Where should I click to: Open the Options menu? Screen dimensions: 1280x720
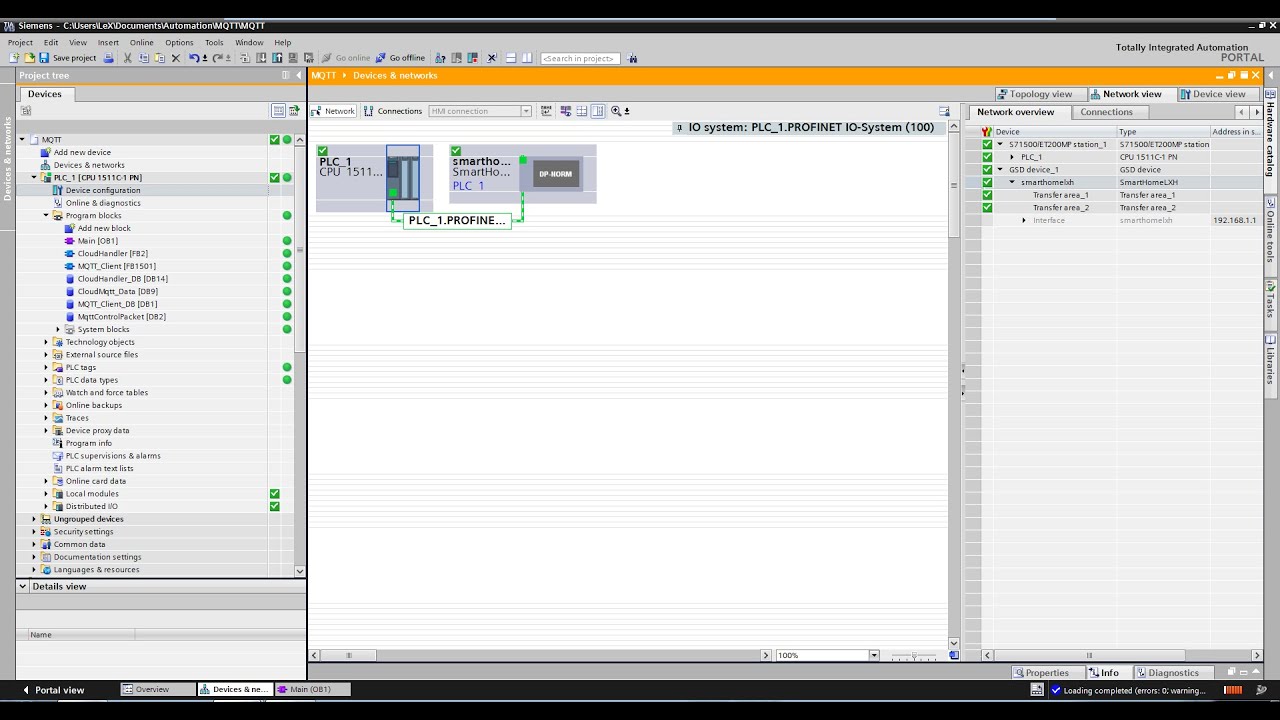179,43
